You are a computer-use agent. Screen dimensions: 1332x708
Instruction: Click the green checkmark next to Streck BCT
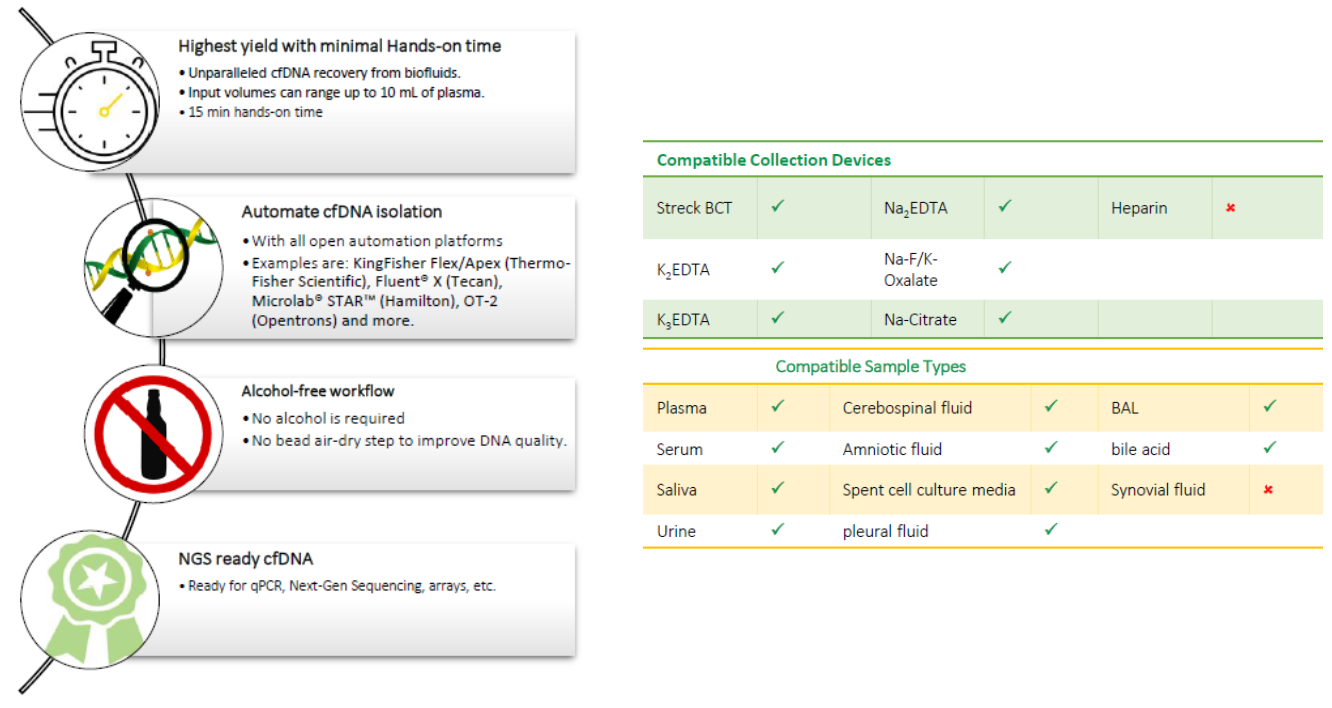[777, 207]
